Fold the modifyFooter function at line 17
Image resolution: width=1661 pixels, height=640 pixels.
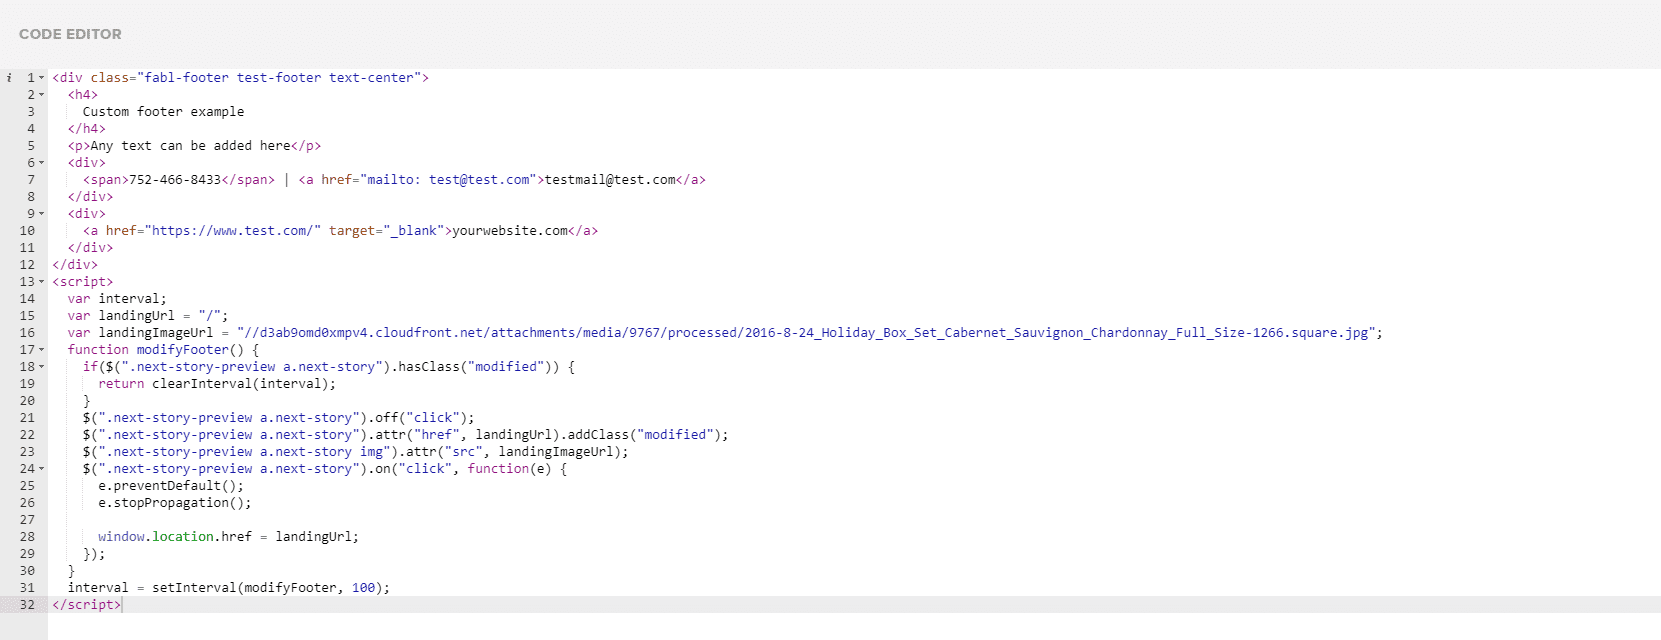pyautogui.click(x=42, y=350)
